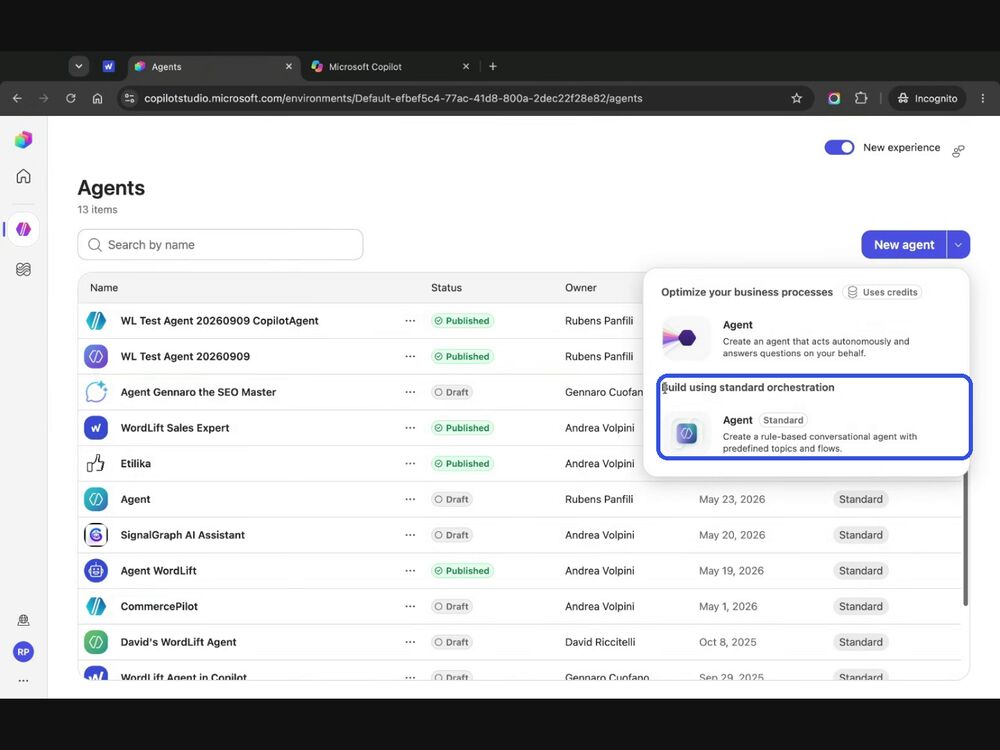The width and height of the screenshot is (1000, 750).
Task: Click the Etilika thumbs-up agent icon
Action: click(x=96, y=464)
